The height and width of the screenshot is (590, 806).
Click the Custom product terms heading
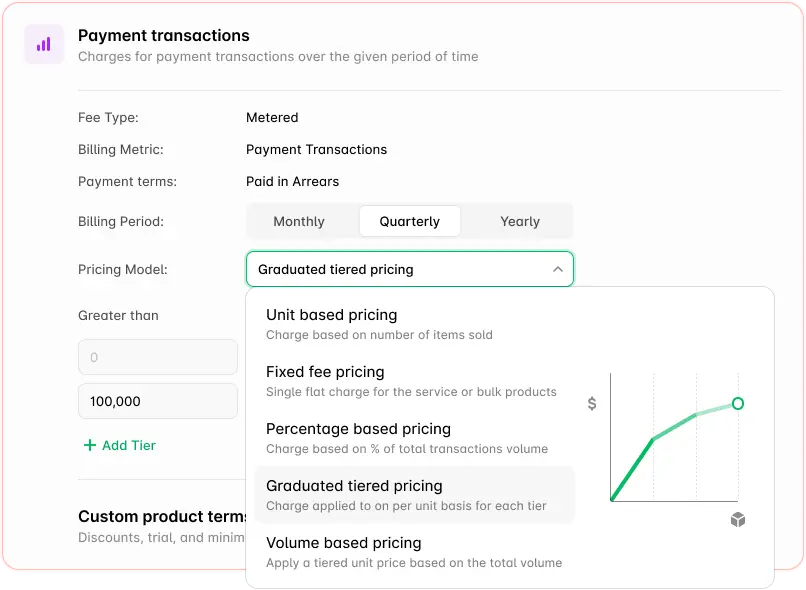[x=161, y=517]
